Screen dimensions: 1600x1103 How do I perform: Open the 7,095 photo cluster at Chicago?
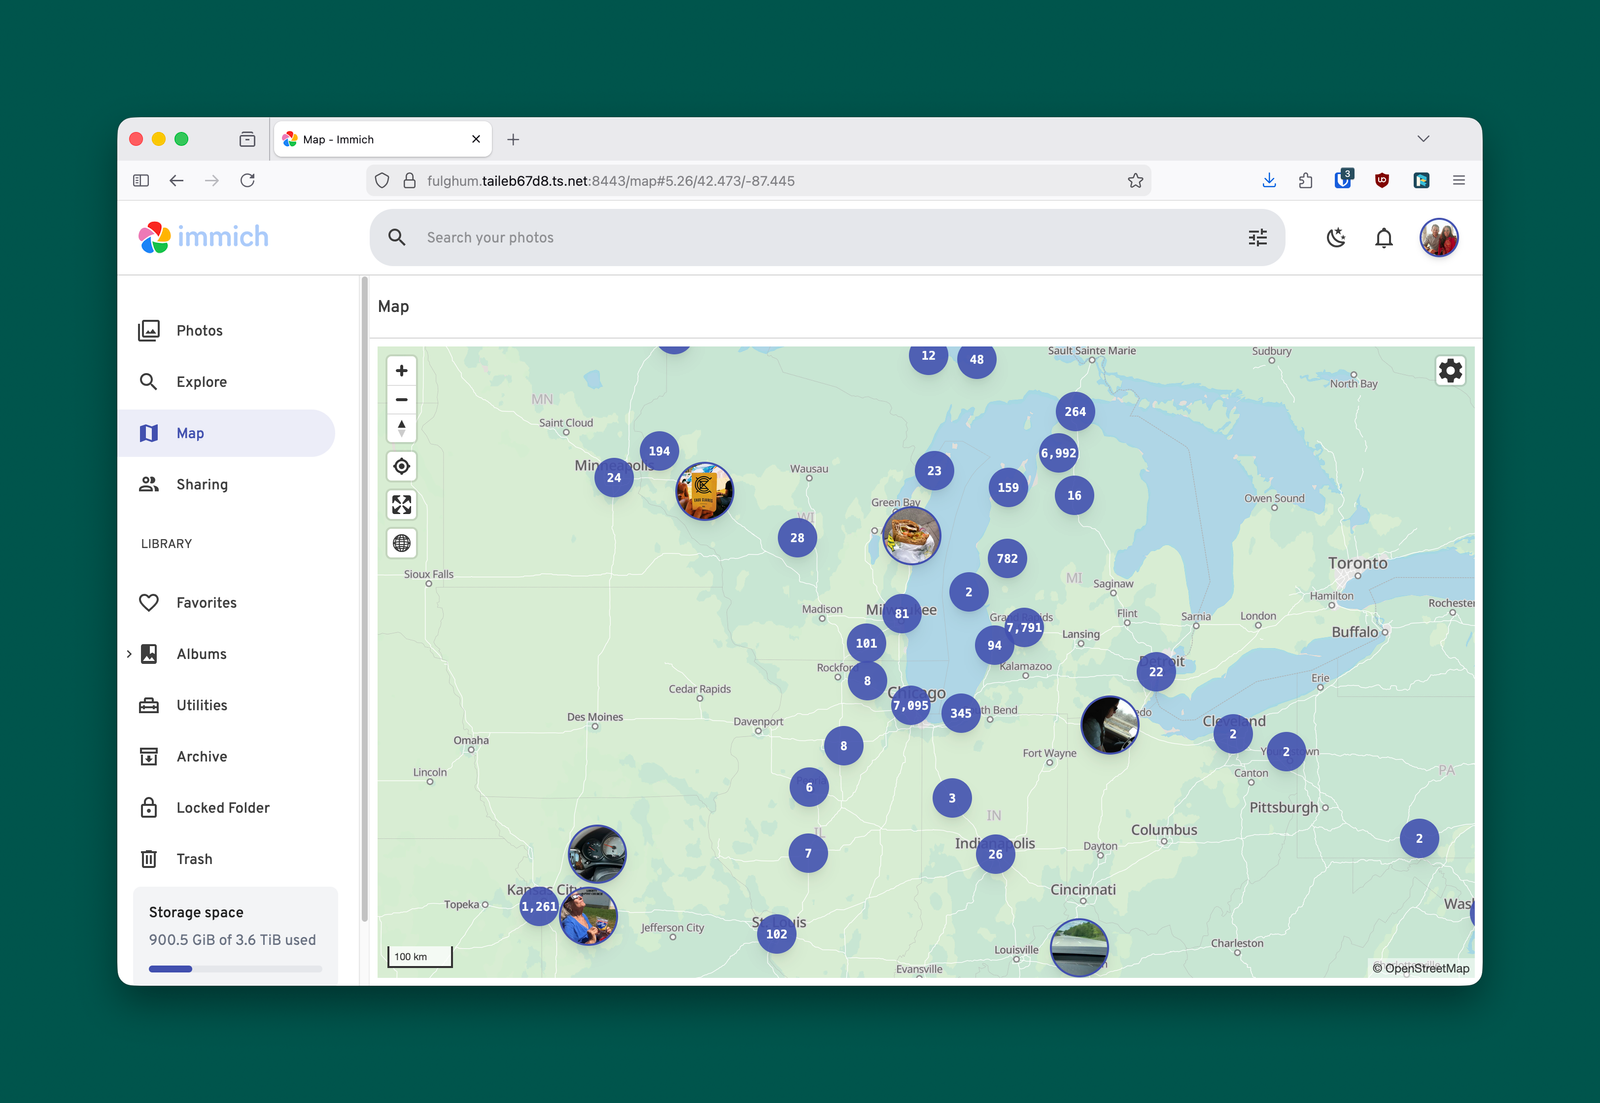coord(910,706)
